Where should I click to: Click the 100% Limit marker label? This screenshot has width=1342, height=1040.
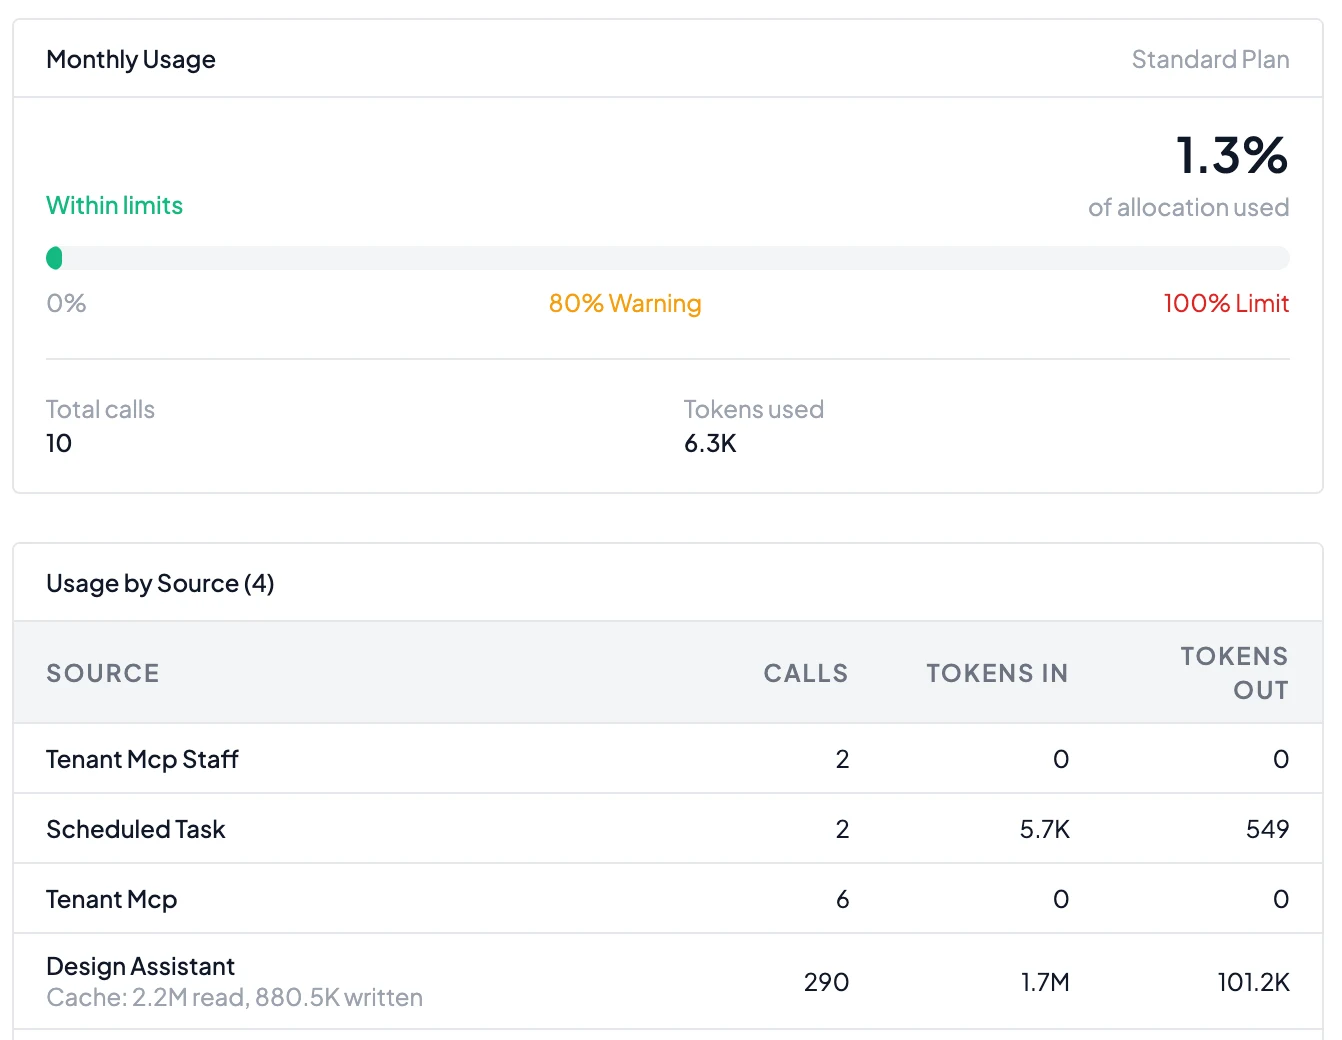point(1226,303)
